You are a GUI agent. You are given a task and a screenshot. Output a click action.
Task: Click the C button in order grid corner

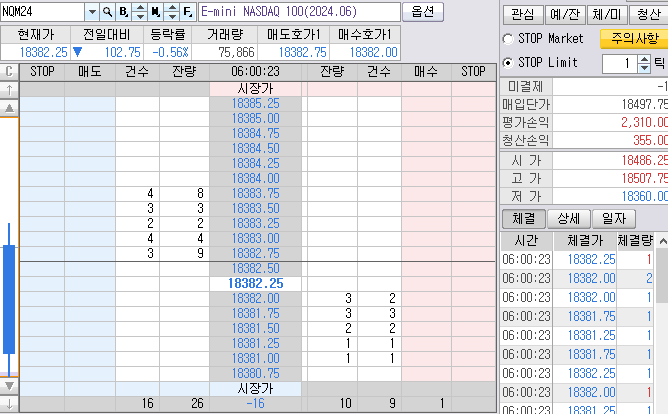9,71
